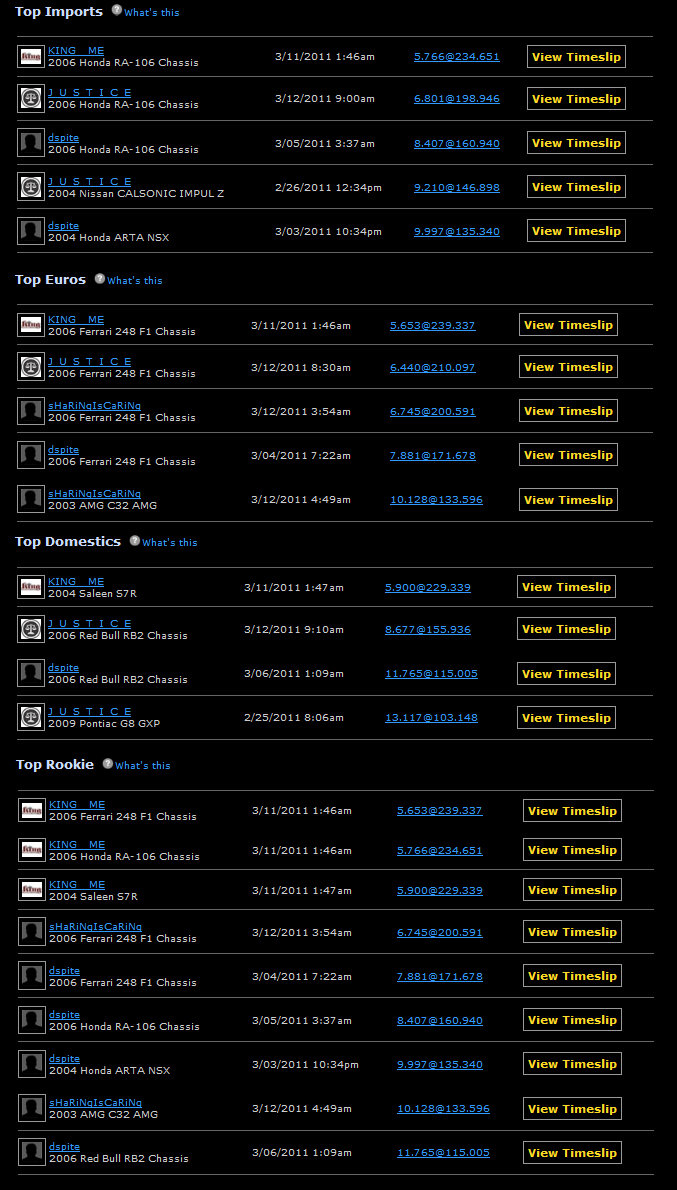Open the KING ME username link in Top Euros
The image size is (677, 1190).
tap(76, 320)
